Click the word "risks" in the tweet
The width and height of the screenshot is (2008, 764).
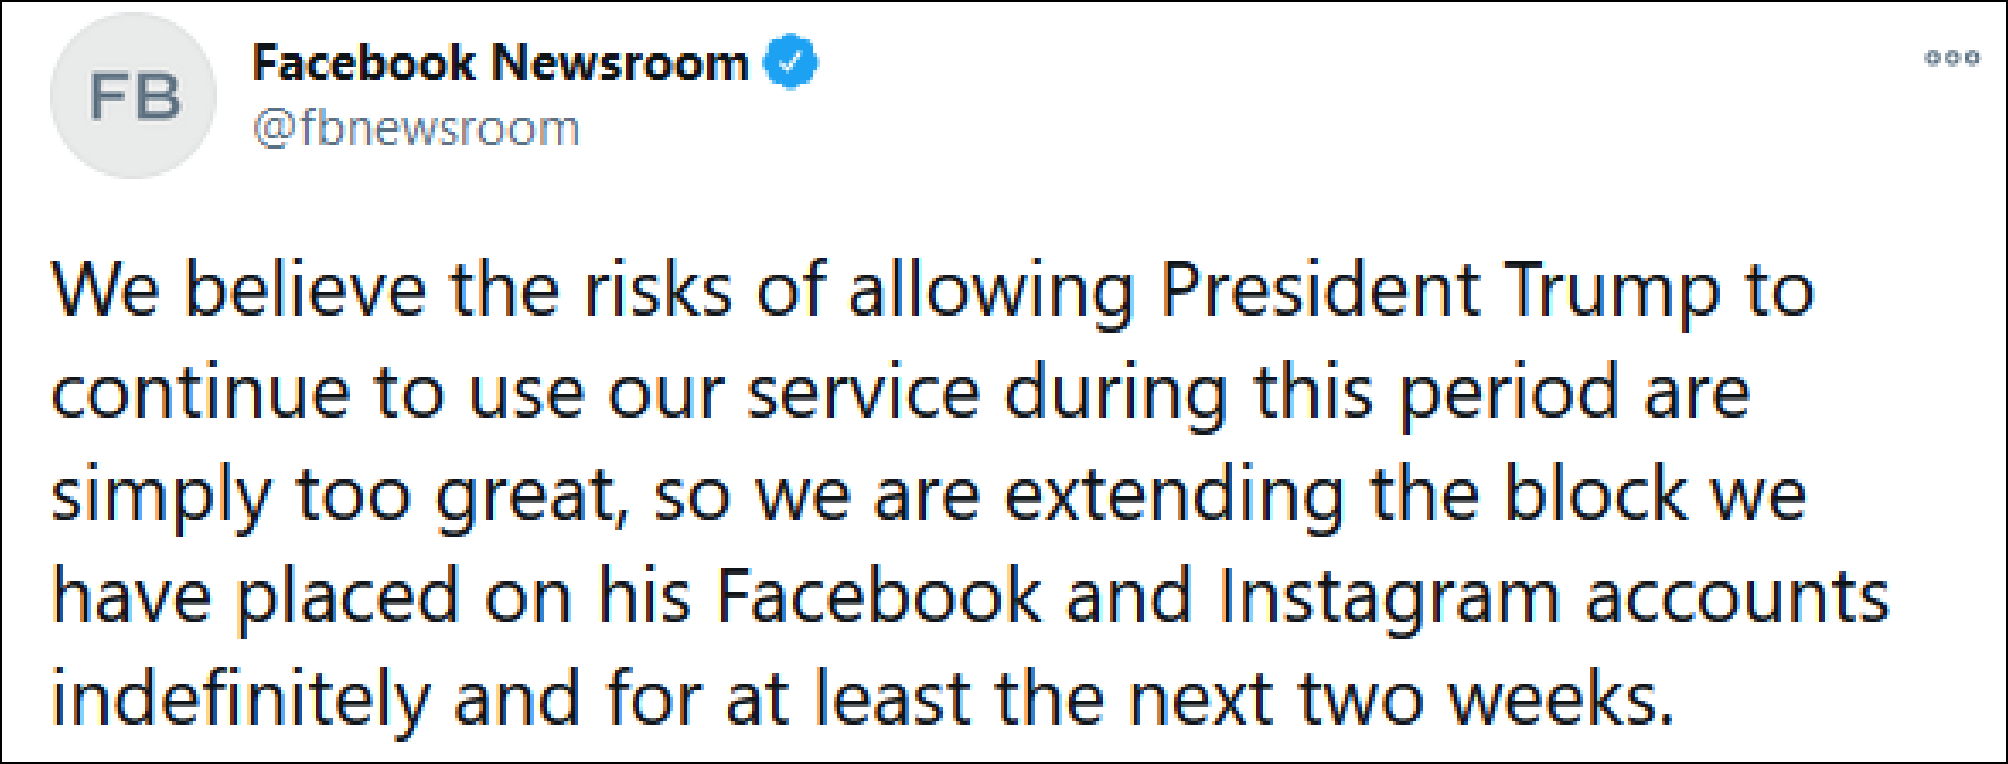click(x=657, y=291)
